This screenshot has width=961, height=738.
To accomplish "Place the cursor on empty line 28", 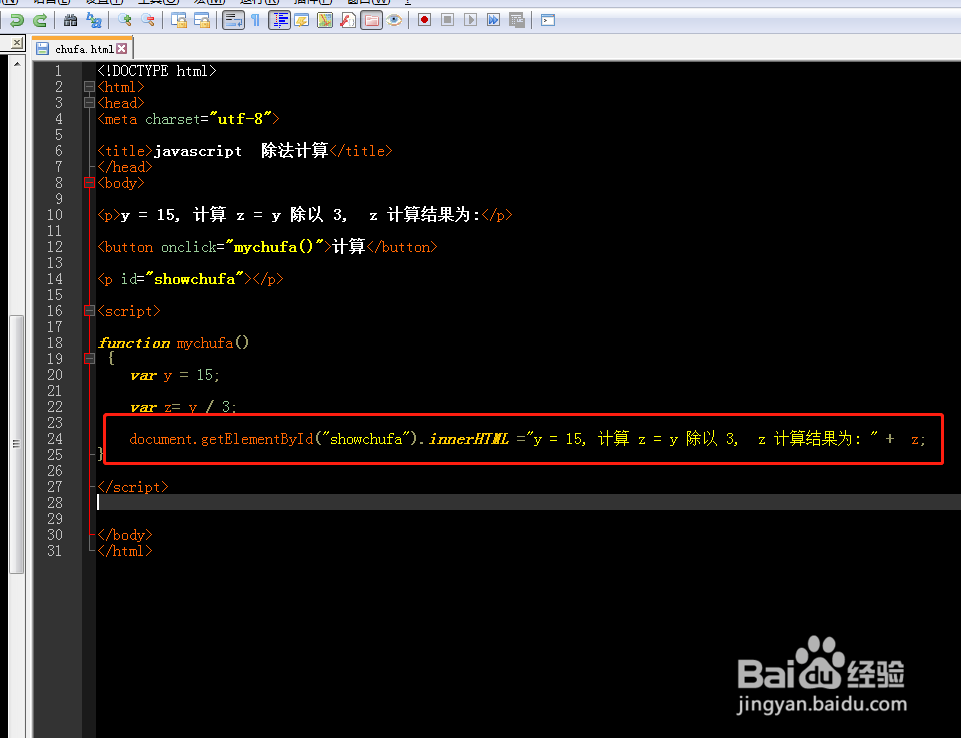I will 528,503.
